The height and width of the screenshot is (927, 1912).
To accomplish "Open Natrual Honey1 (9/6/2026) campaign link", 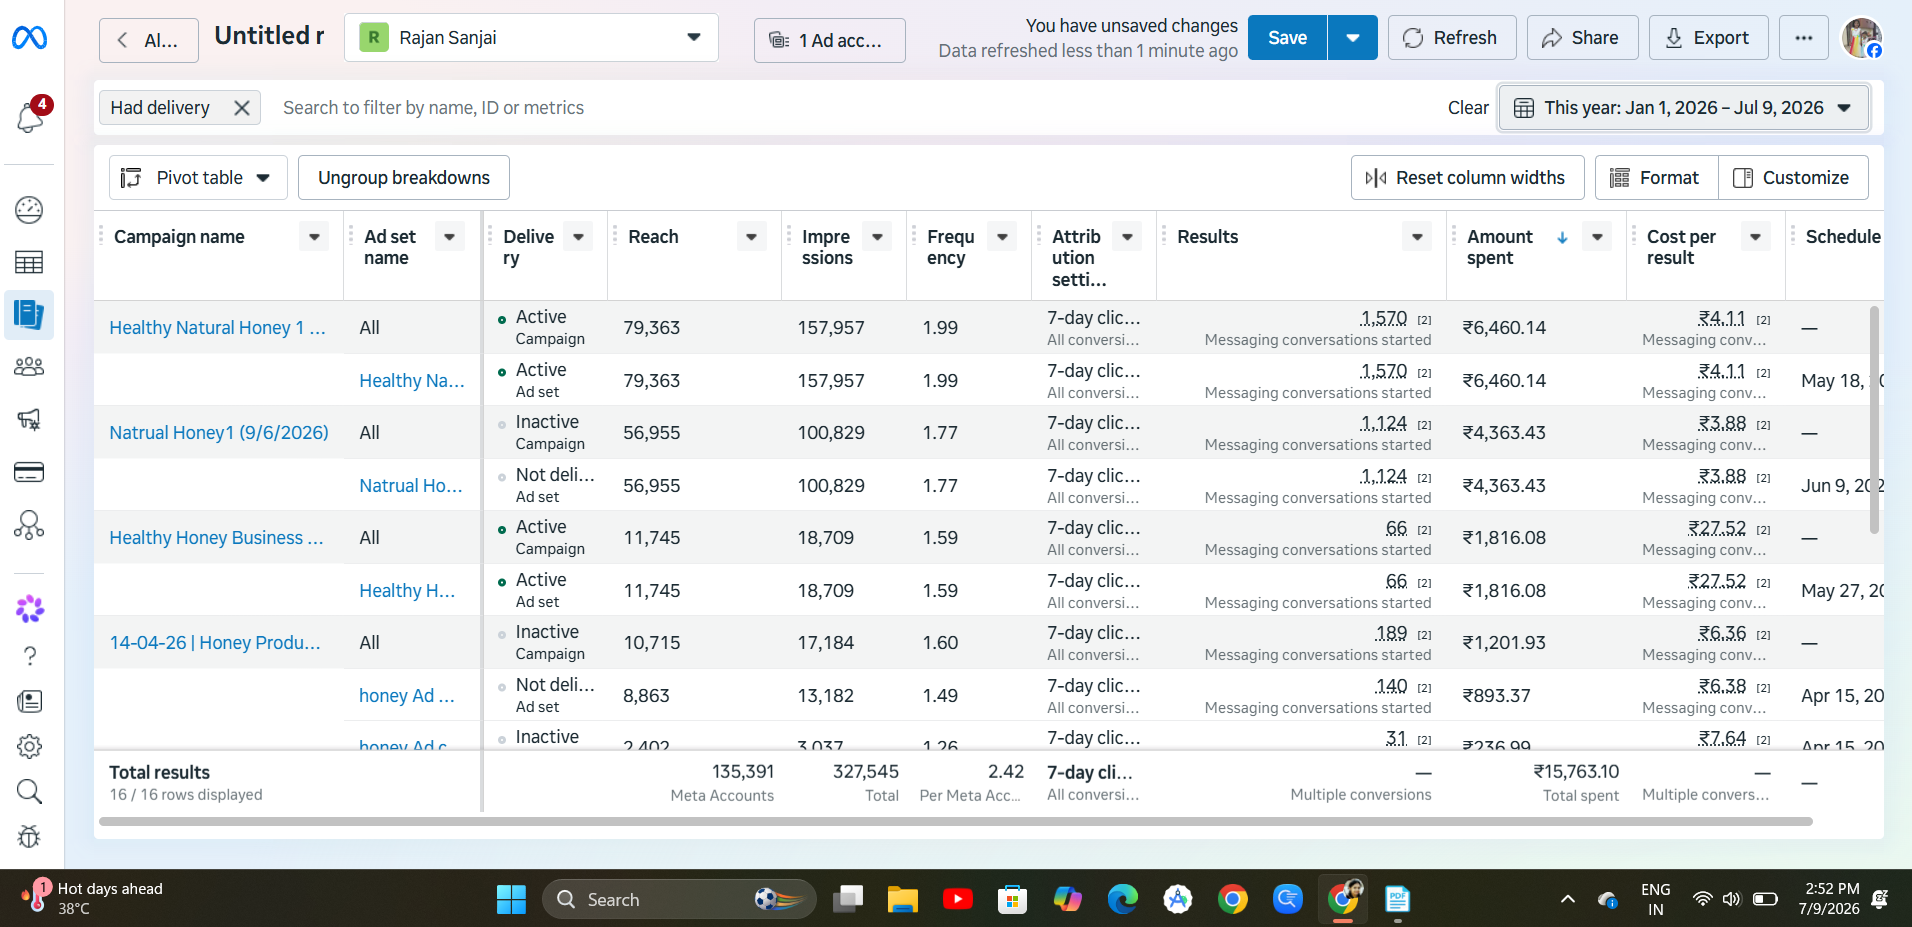I will (218, 433).
